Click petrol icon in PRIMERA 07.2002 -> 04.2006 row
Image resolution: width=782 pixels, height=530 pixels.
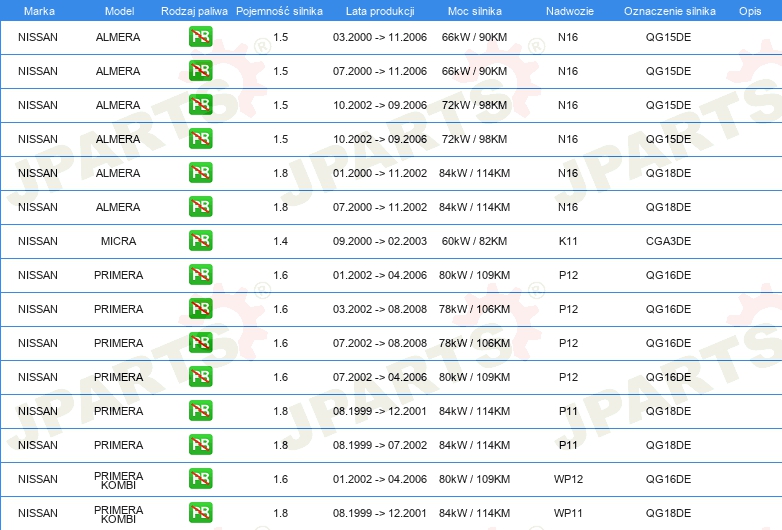coord(200,377)
